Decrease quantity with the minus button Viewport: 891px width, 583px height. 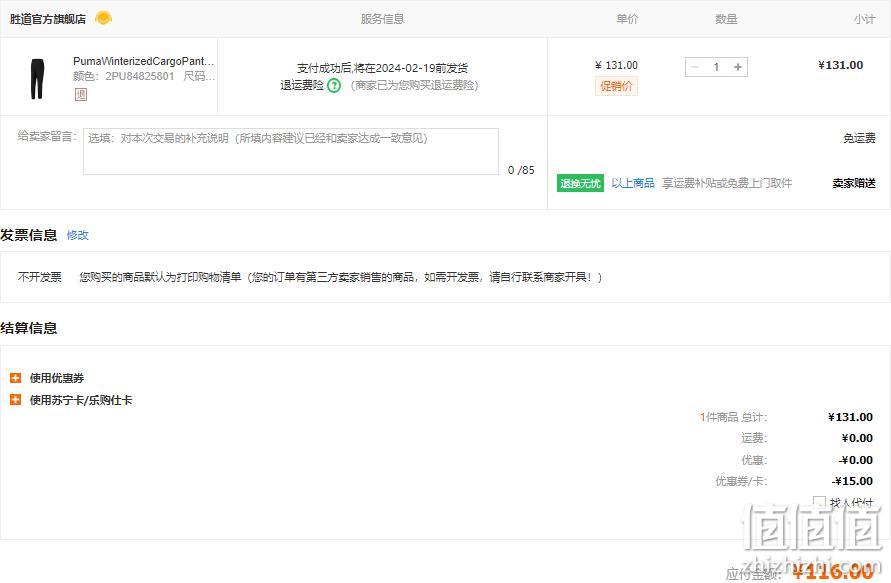click(694, 67)
